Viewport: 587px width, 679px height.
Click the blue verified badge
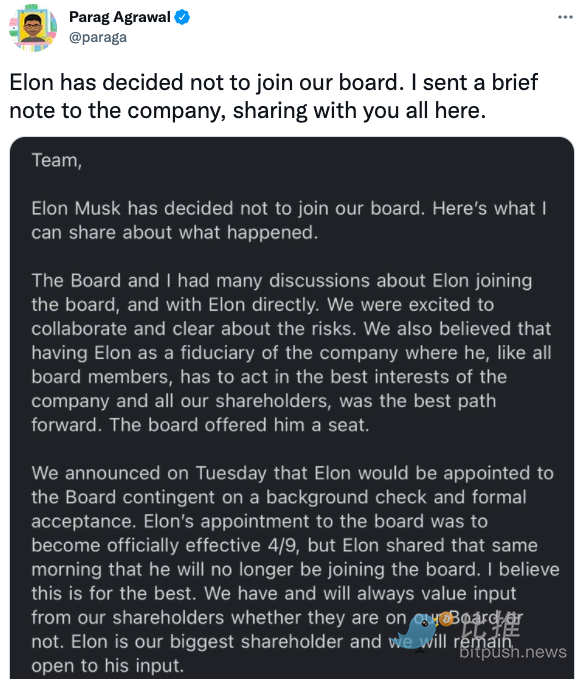[182, 17]
